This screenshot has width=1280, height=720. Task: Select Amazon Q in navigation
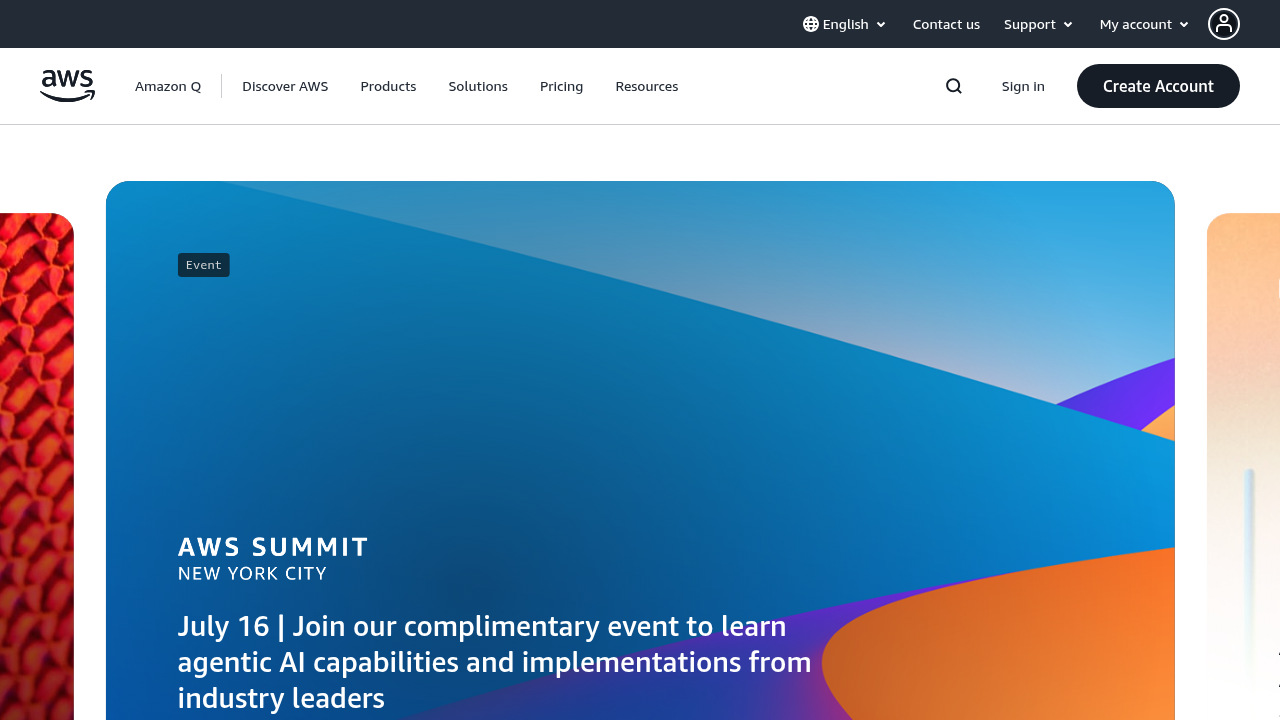click(x=168, y=86)
